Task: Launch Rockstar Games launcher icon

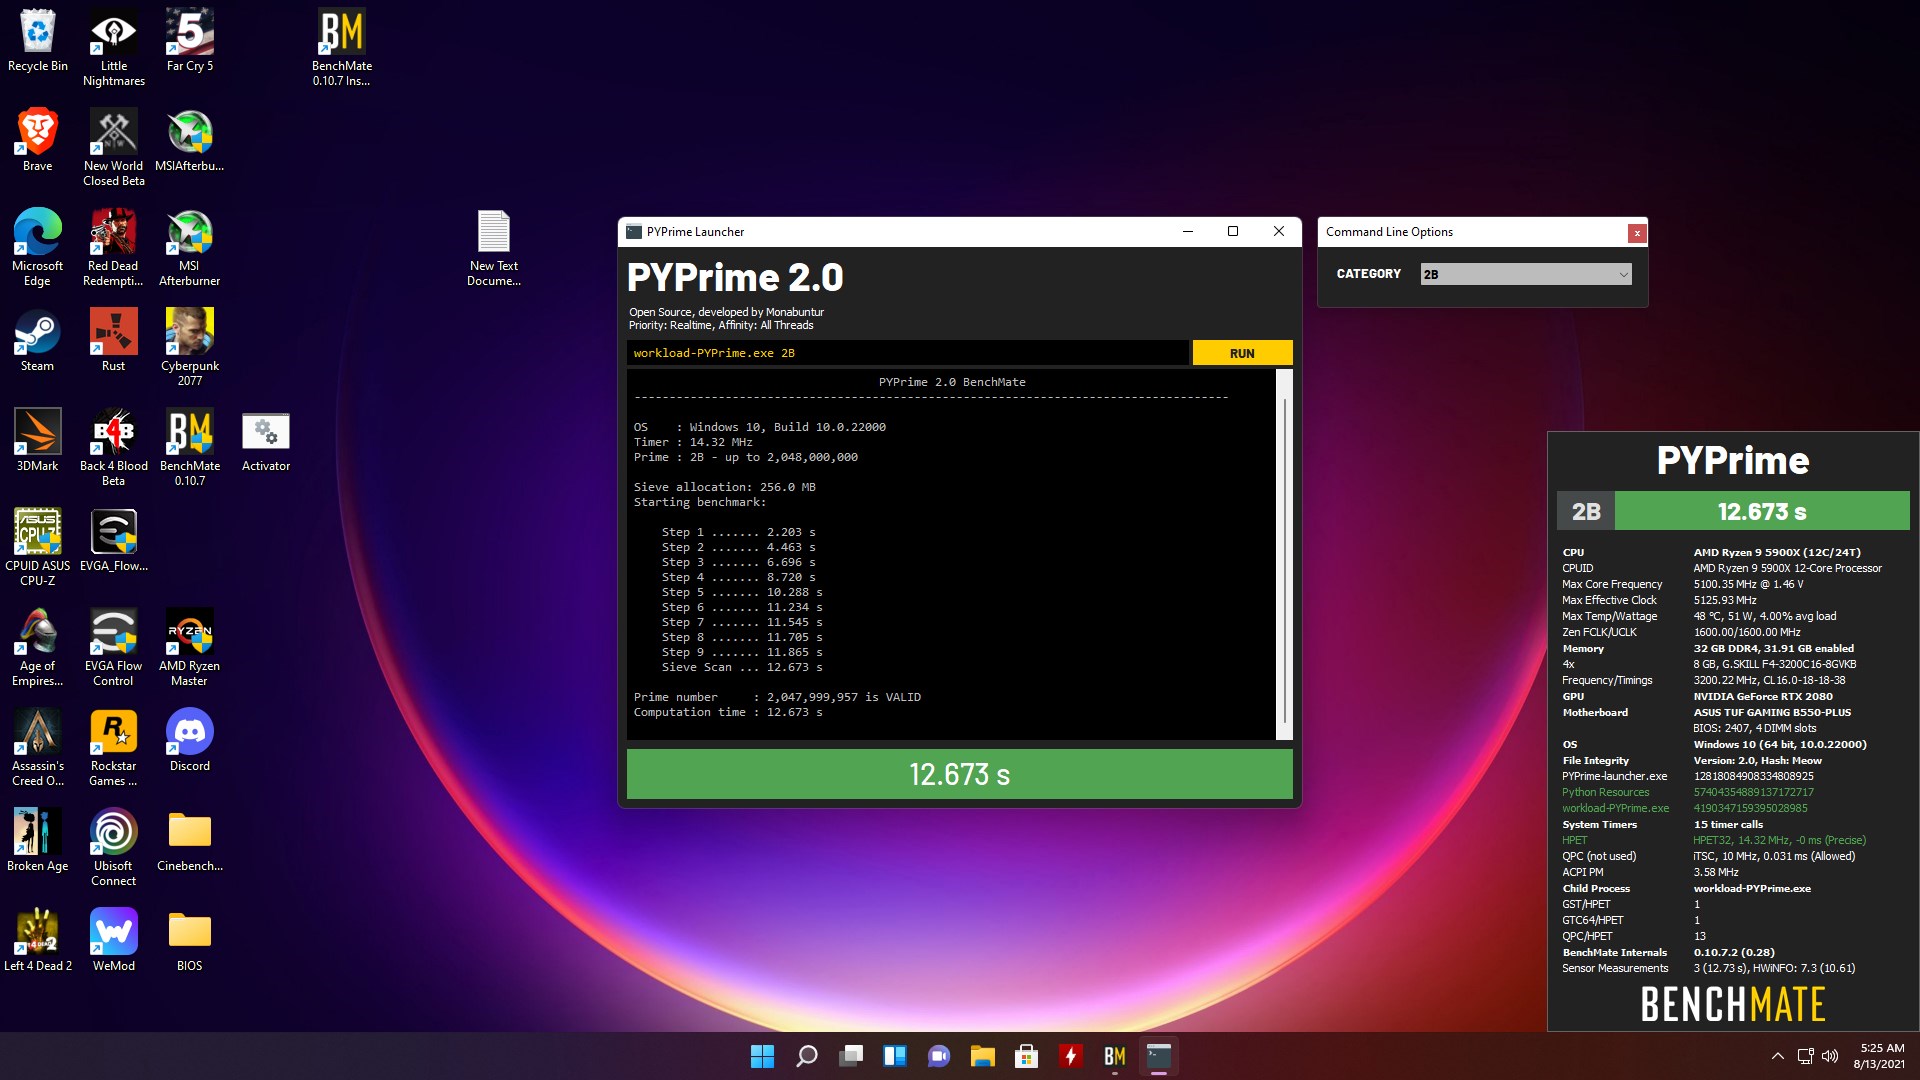Action: (x=114, y=747)
